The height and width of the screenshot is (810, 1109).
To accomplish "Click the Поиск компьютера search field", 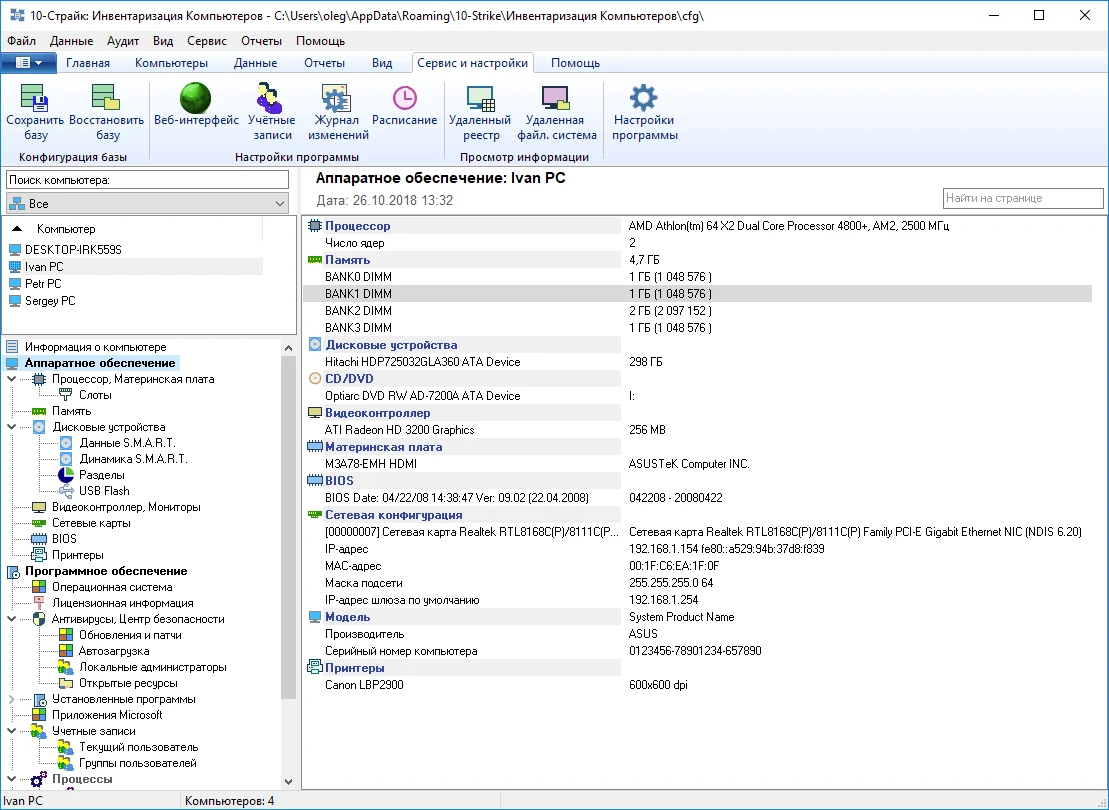I will [147, 180].
